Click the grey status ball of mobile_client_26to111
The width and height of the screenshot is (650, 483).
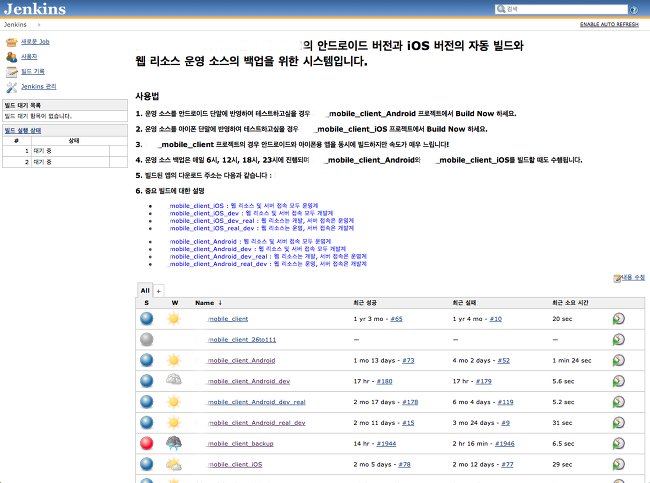(146, 339)
